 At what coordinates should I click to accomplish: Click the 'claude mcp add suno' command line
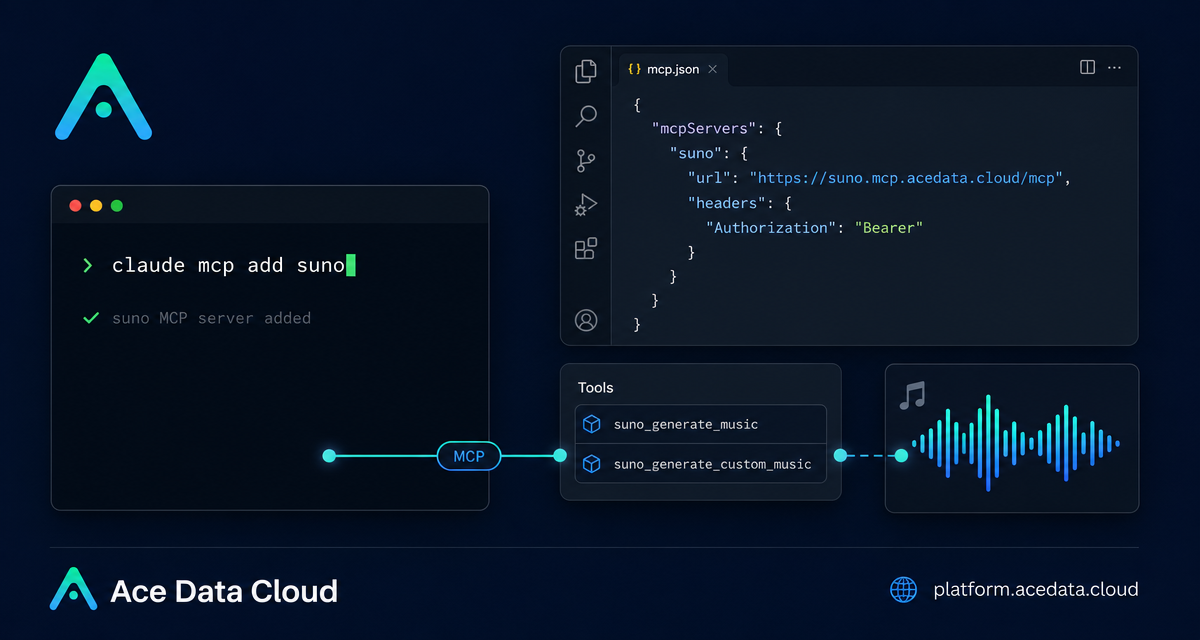click(x=228, y=265)
